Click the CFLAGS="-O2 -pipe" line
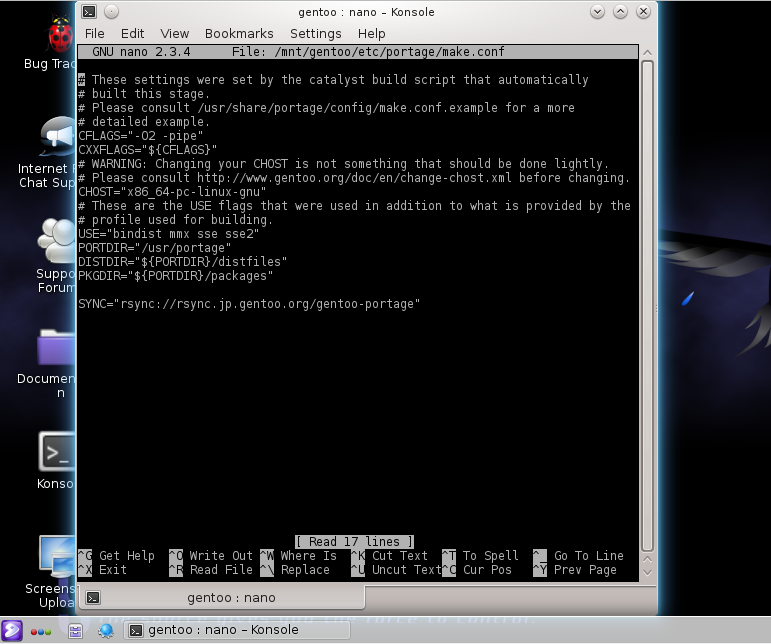The width and height of the screenshot is (771, 644). 141,136
